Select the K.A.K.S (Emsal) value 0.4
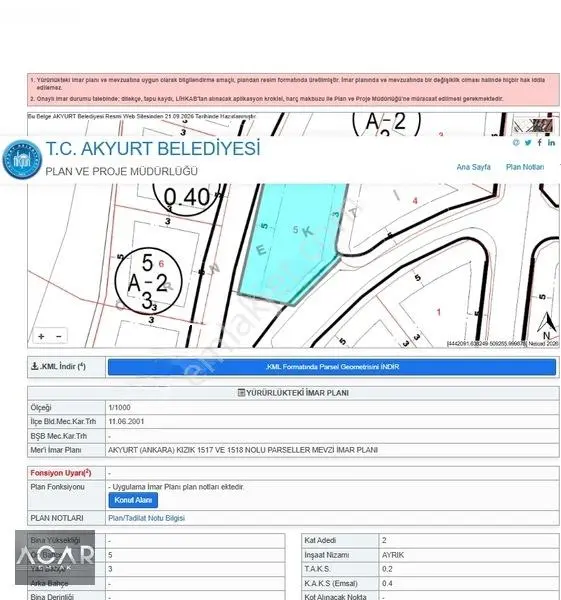This screenshot has height=600, width=561. (387, 583)
